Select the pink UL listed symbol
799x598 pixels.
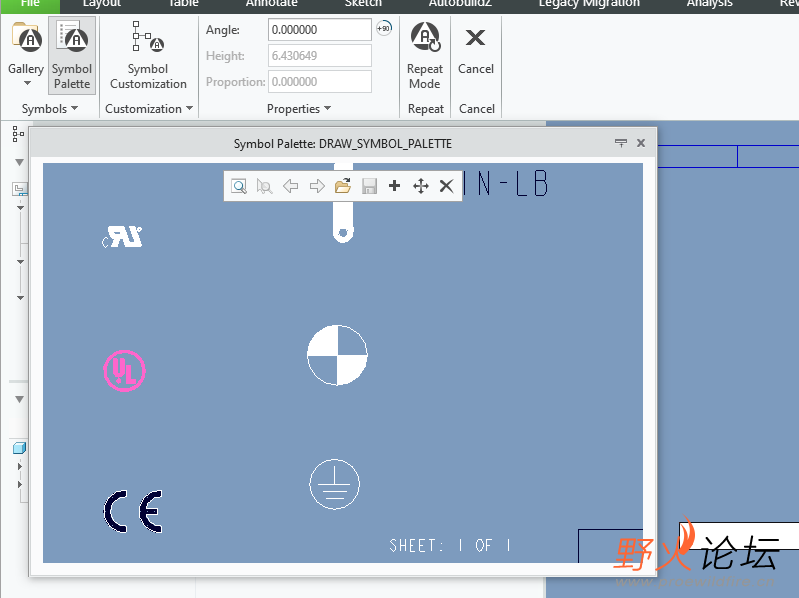click(x=124, y=371)
